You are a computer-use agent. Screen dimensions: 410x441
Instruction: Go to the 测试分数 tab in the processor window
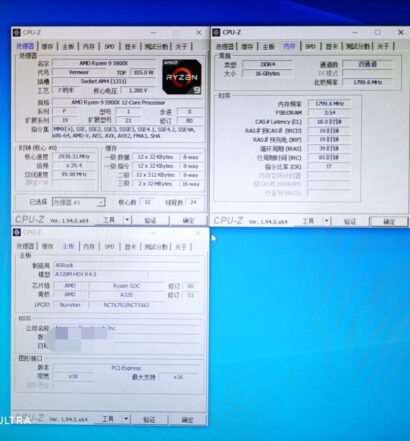[156, 47]
